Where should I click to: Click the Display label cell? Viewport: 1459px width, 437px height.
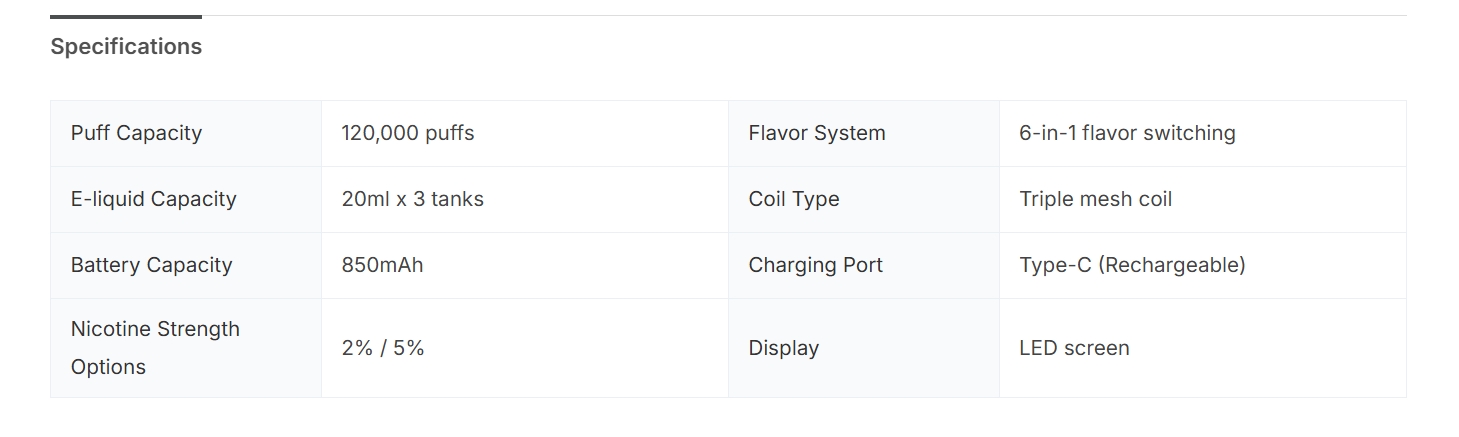pos(783,348)
